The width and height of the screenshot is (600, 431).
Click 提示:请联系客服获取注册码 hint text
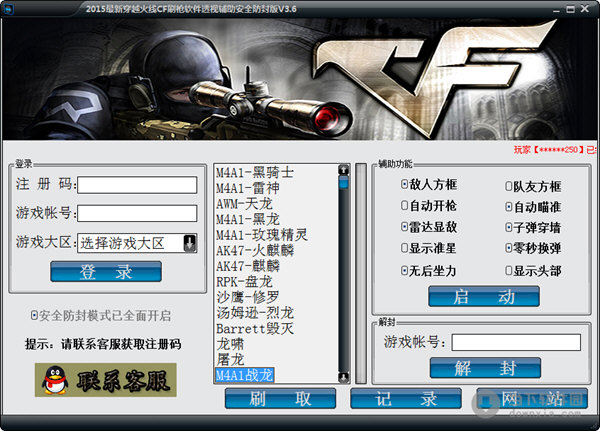tap(103, 344)
